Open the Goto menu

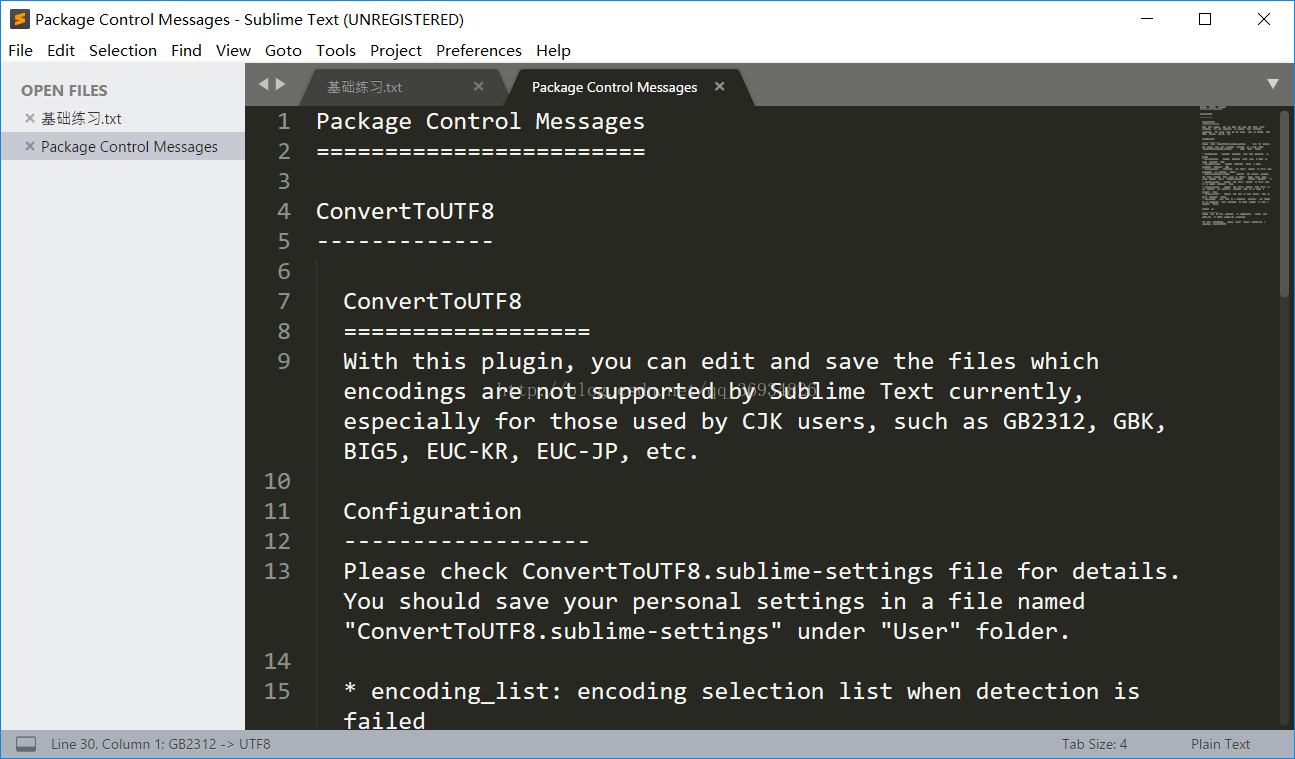283,50
